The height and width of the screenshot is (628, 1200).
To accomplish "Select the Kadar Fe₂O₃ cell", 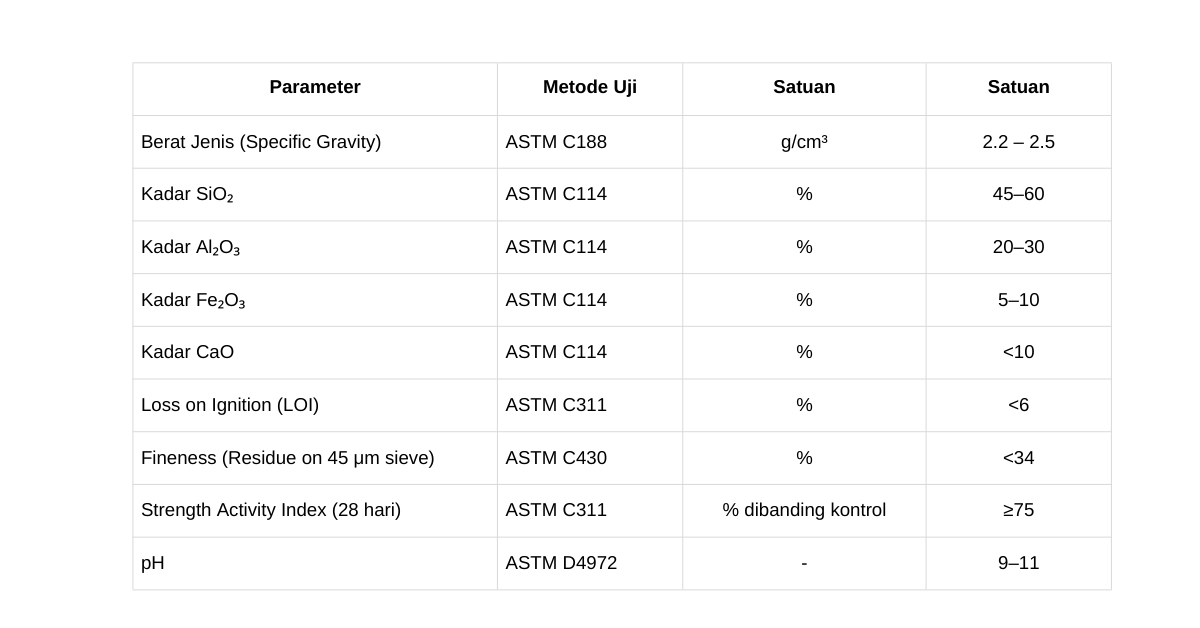I will [x=193, y=301].
